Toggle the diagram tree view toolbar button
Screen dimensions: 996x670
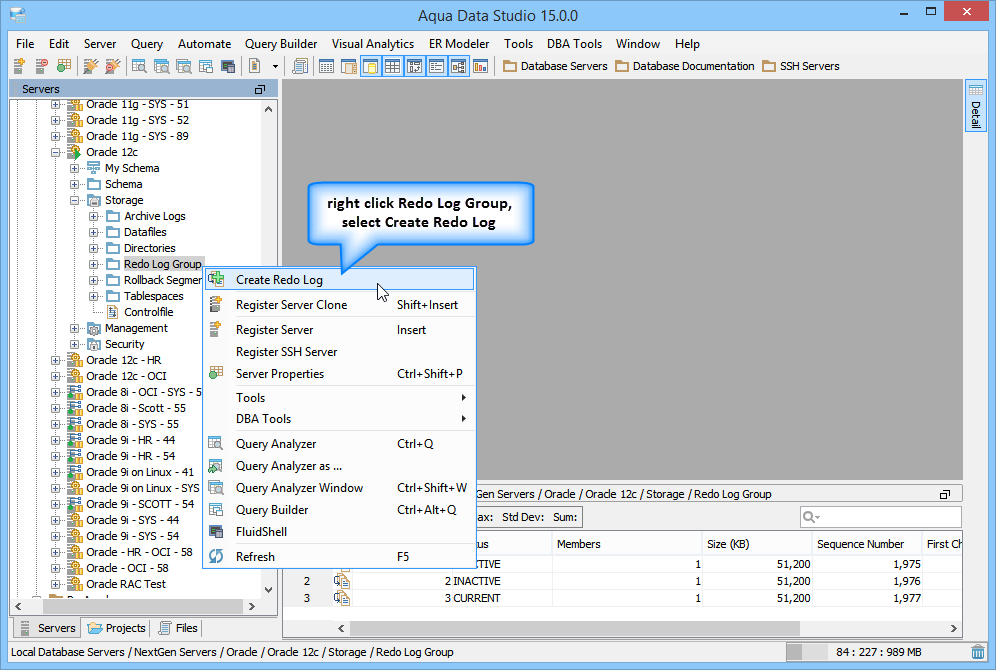tap(459, 65)
